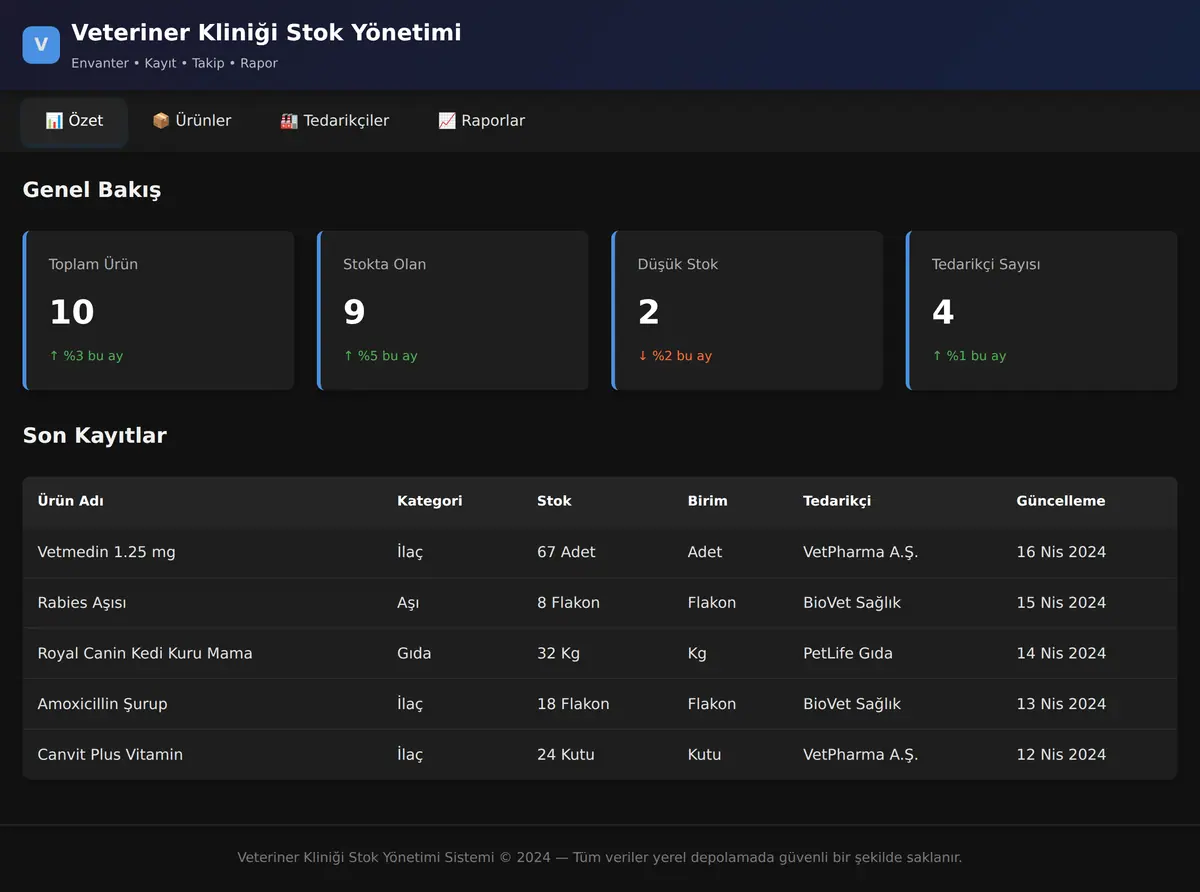The height and width of the screenshot is (892, 1200).
Task: Click the Canvit Plus Vitamin product name
Action: click(110, 755)
